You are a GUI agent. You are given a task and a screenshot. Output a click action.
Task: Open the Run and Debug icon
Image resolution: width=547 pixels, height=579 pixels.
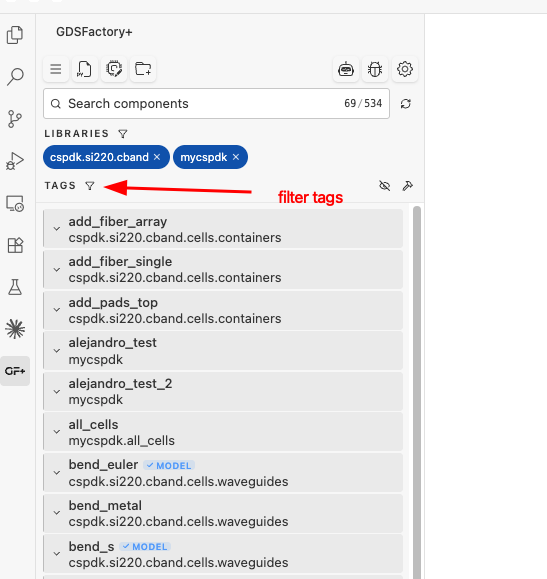(15, 161)
